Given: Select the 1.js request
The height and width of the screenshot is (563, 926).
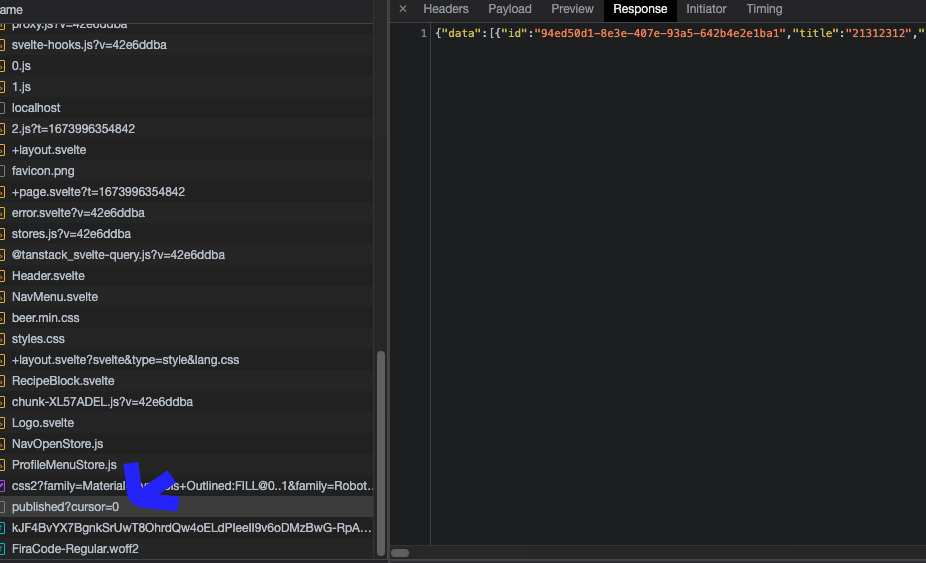Looking at the screenshot, I should [187, 87].
